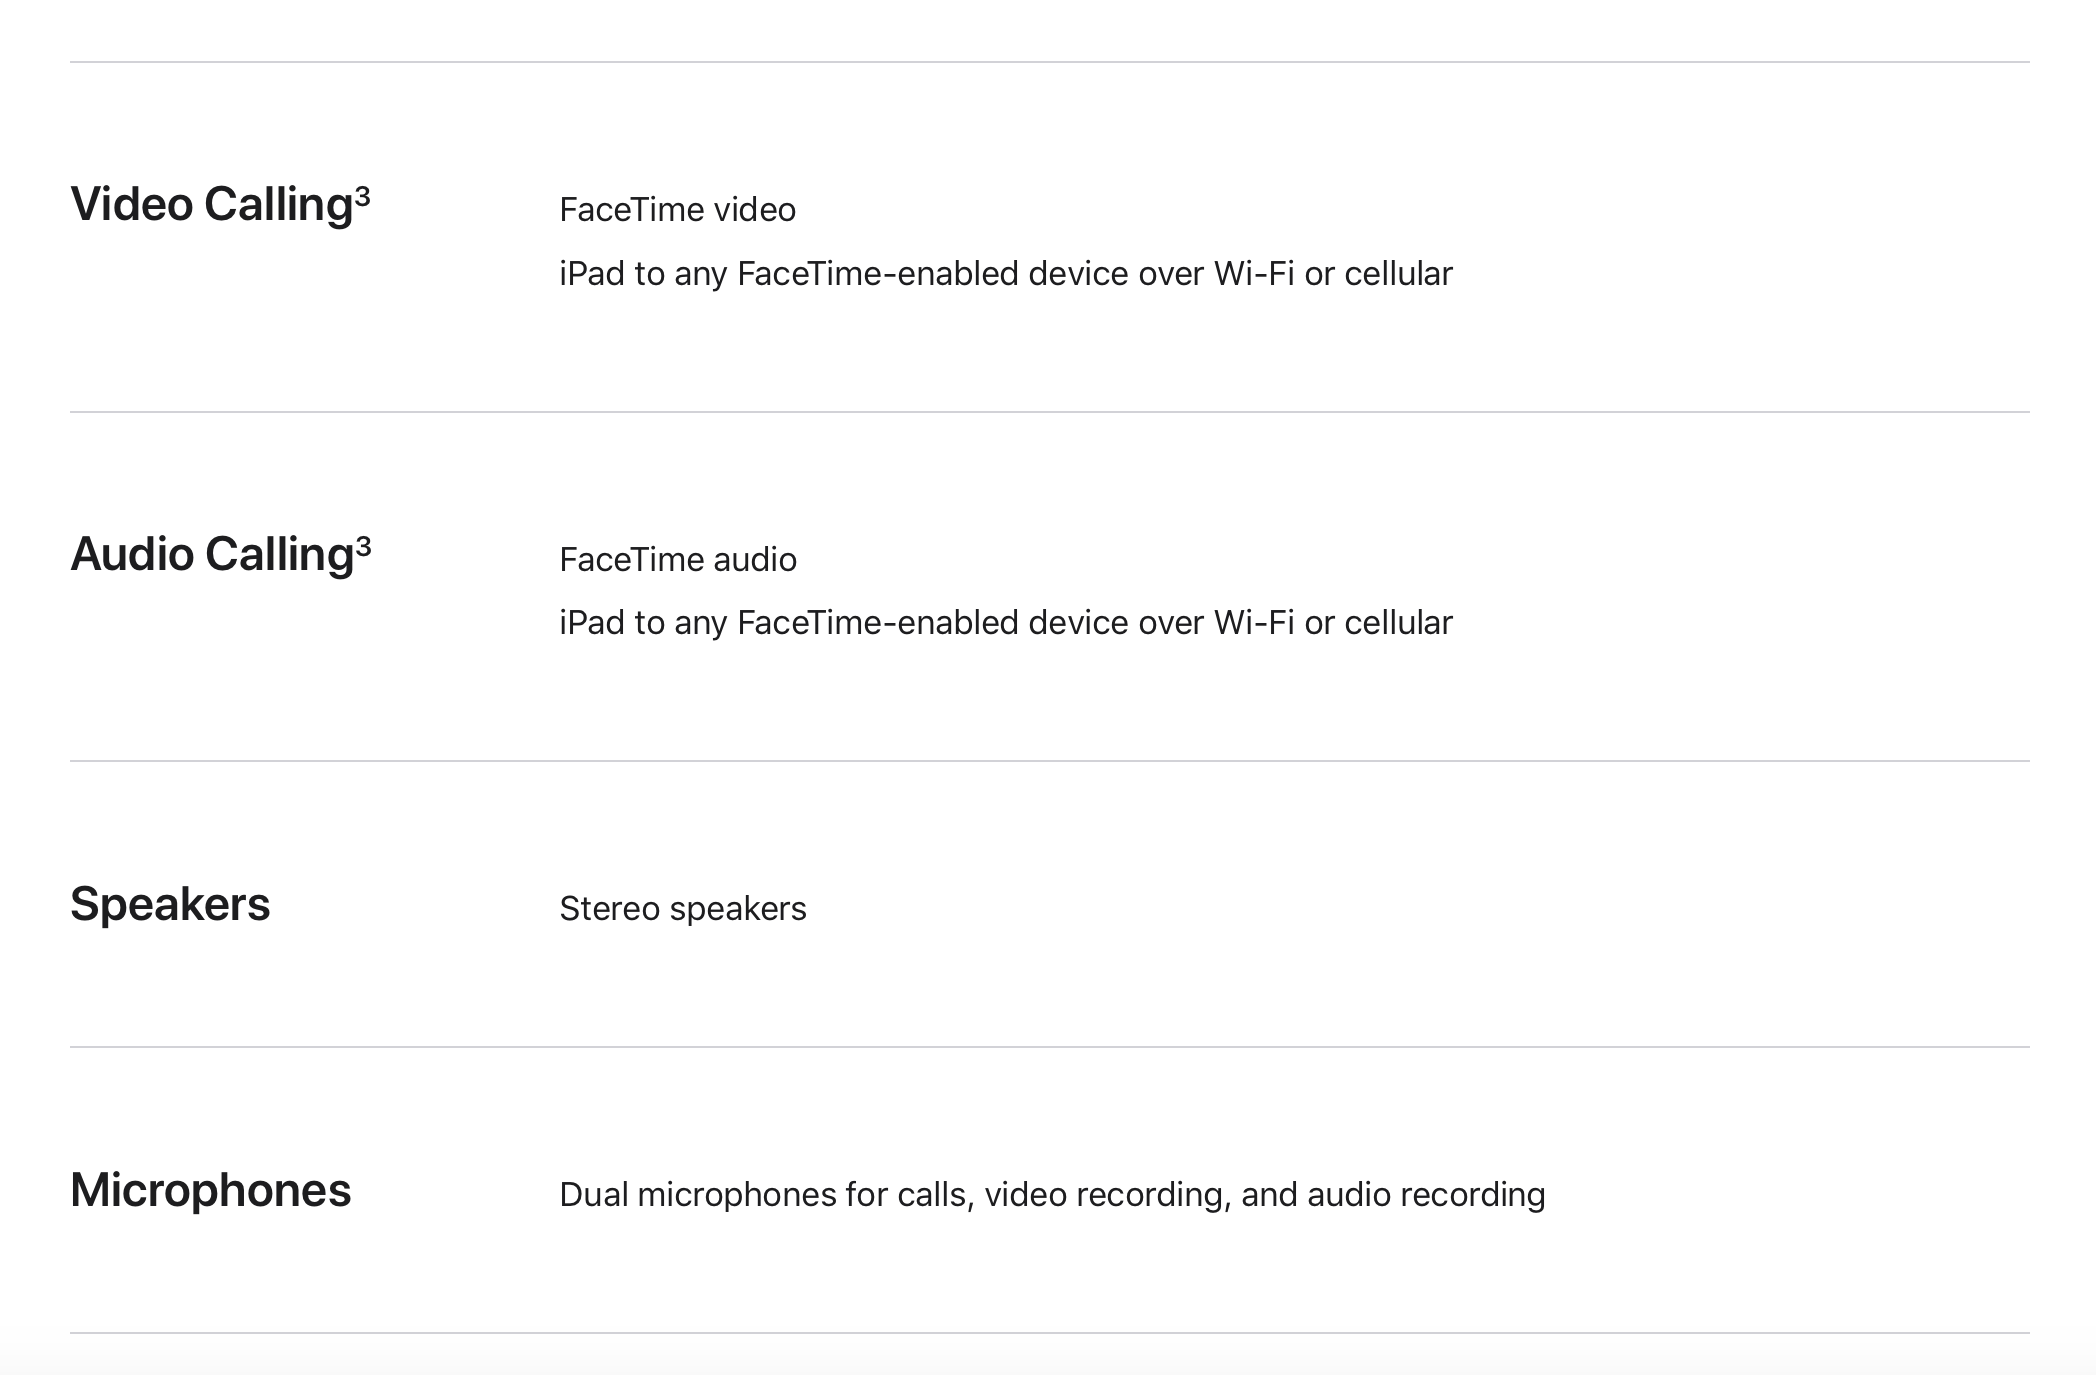Click 'video recording' in the Microphones description

point(1107,1195)
